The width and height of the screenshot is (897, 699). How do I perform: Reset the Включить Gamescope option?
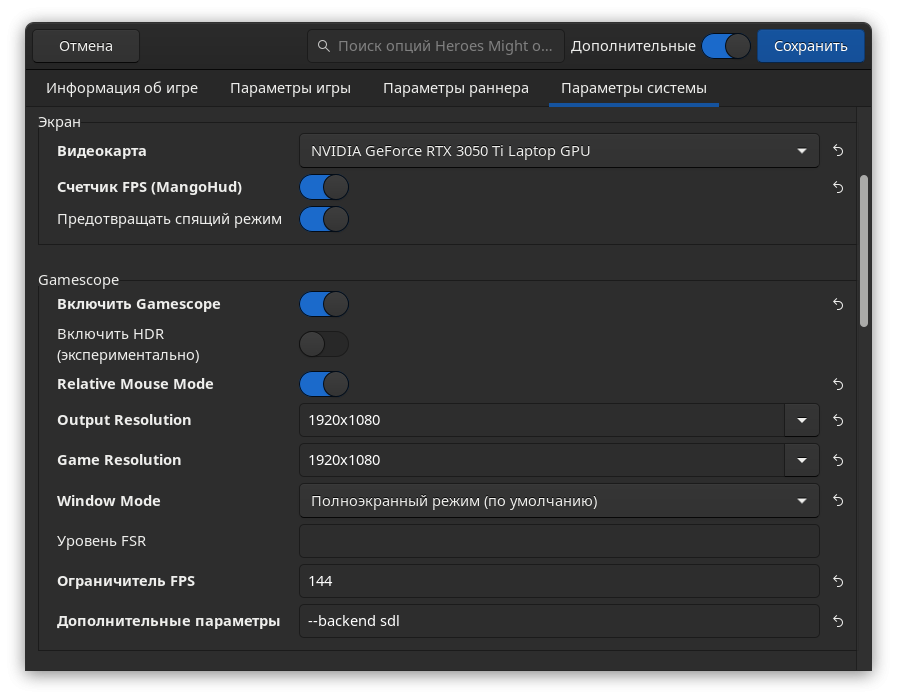click(838, 304)
